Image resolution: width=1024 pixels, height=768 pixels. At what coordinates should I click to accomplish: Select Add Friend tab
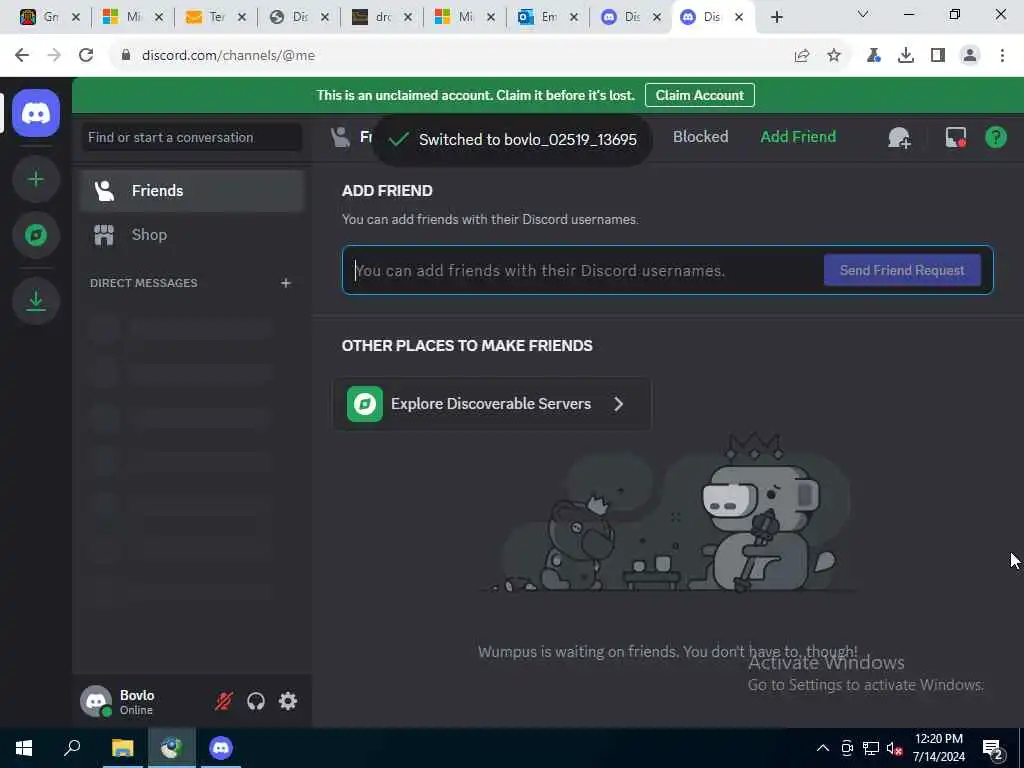[x=798, y=136]
